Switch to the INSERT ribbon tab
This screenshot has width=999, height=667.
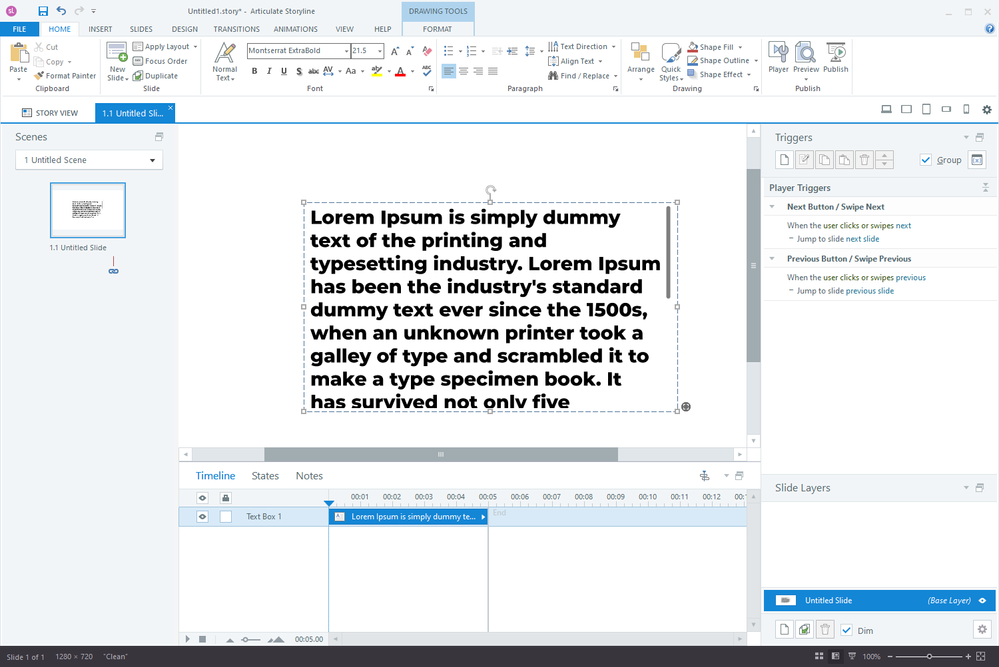click(x=100, y=29)
